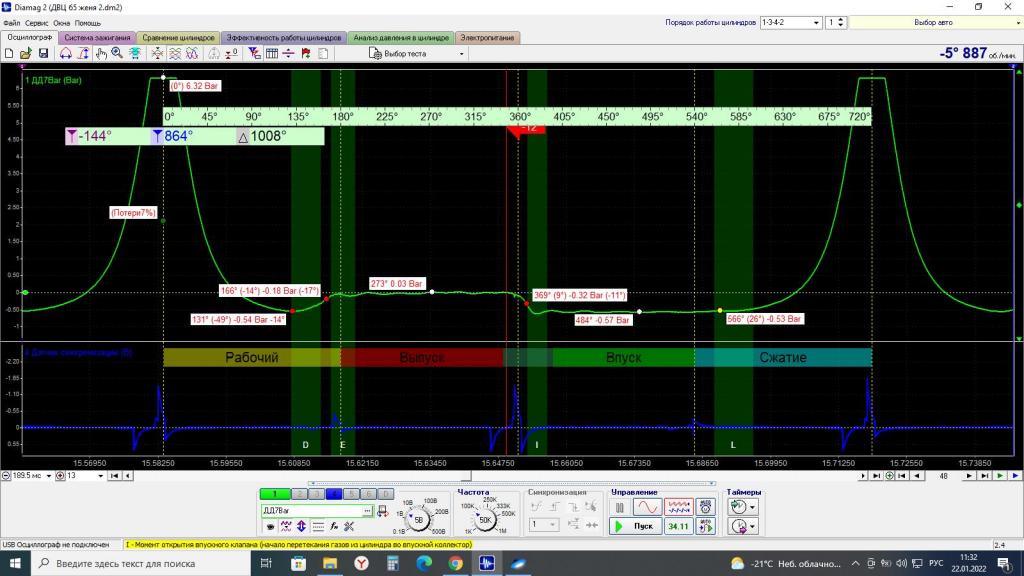Screen dimensions: 1024x576
Task: Click the voltage range knob showing 5В
Action: (419, 520)
